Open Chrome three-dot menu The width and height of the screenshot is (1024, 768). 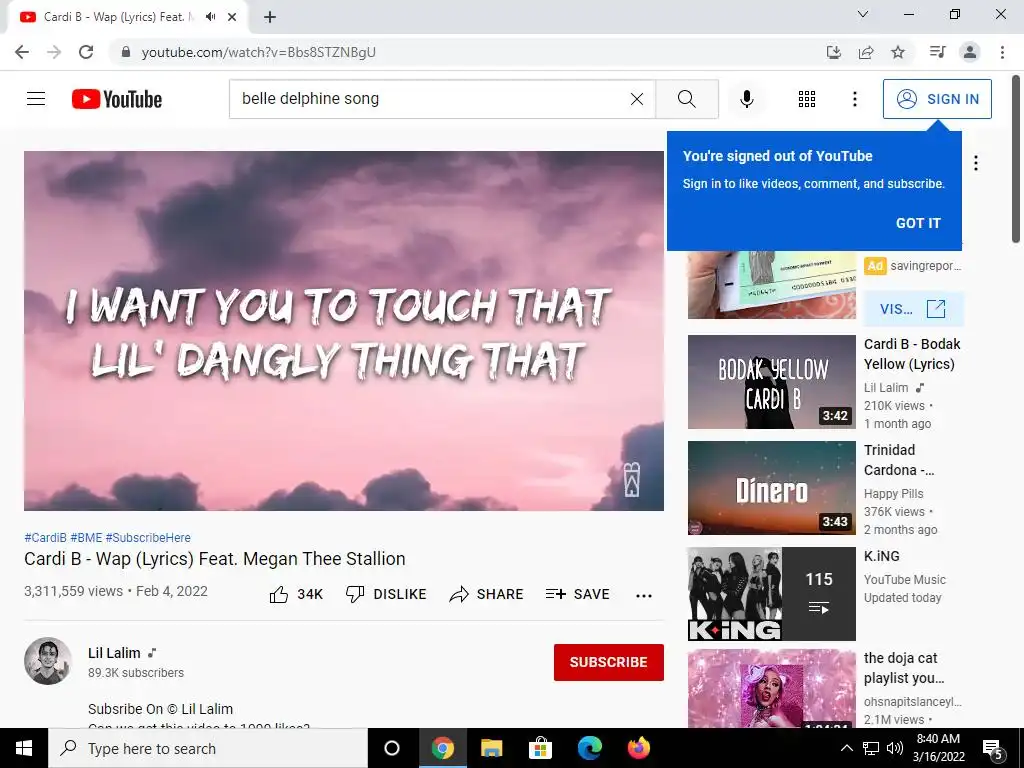(x=1002, y=52)
